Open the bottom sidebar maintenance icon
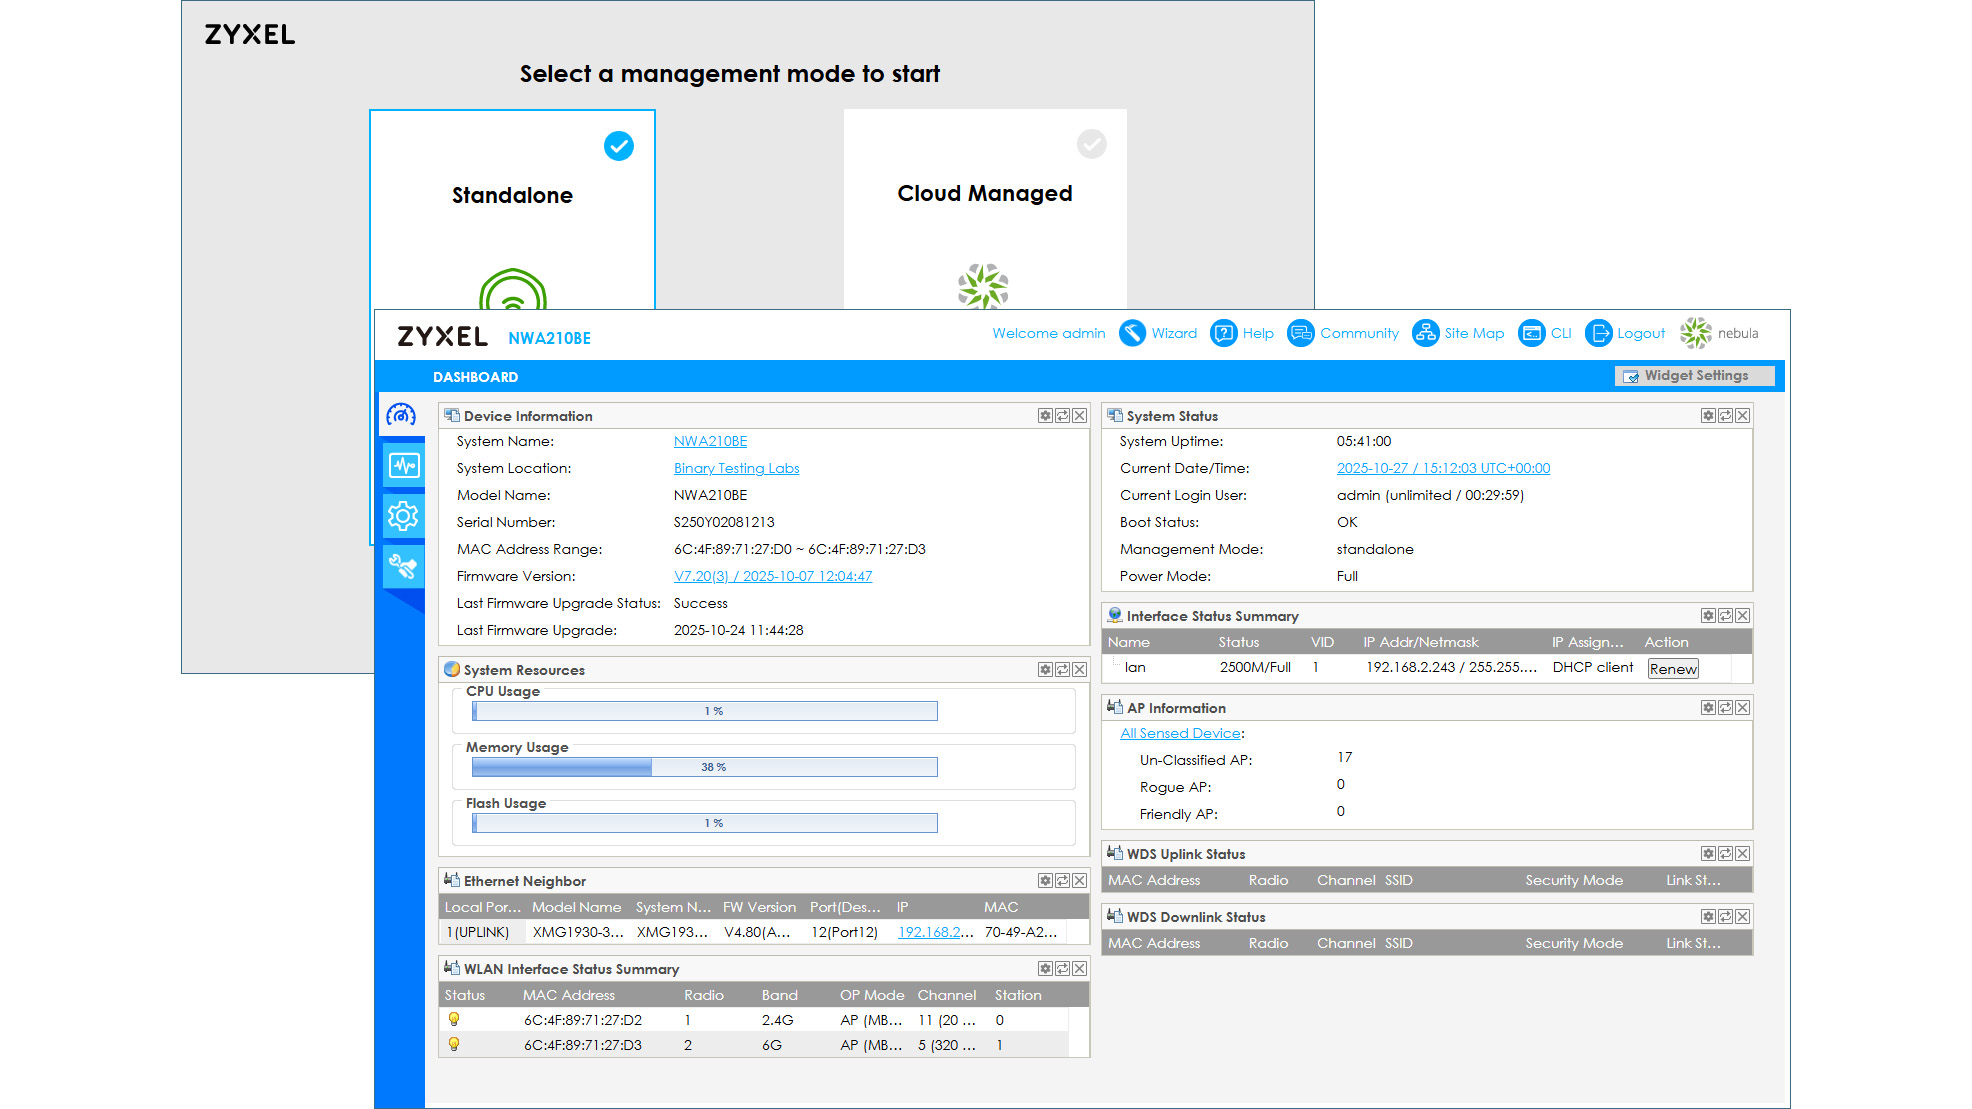Viewport: 1972px width, 1109px height. pyautogui.click(x=402, y=566)
